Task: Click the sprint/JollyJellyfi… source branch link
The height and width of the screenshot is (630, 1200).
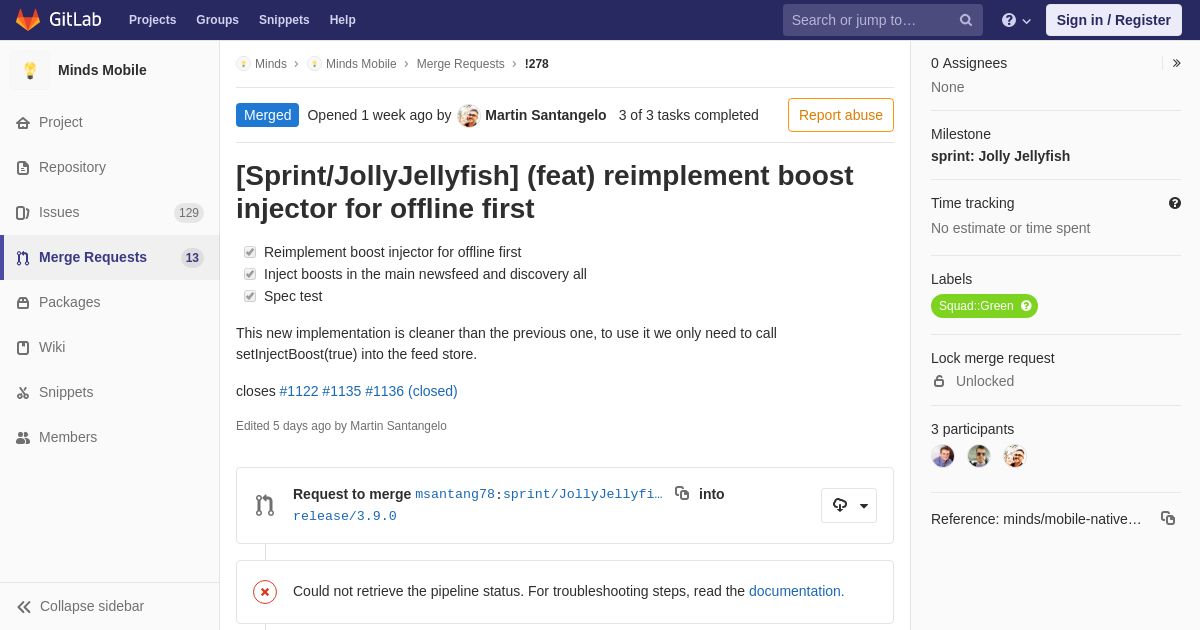Action: (583, 494)
